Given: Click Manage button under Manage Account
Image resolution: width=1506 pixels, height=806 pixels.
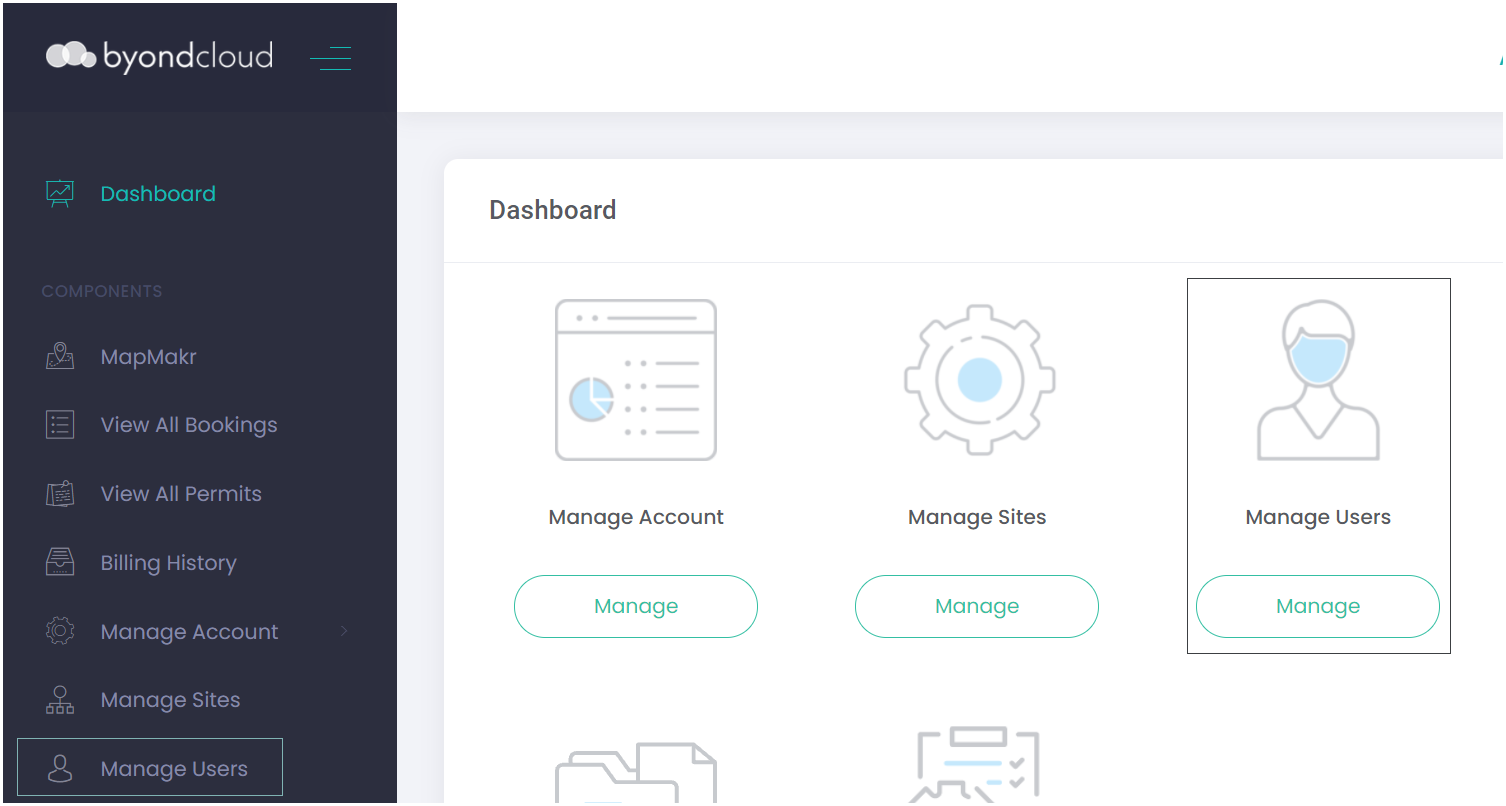Looking at the screenshot, I should pyautogui.click(x=636, y=606).
